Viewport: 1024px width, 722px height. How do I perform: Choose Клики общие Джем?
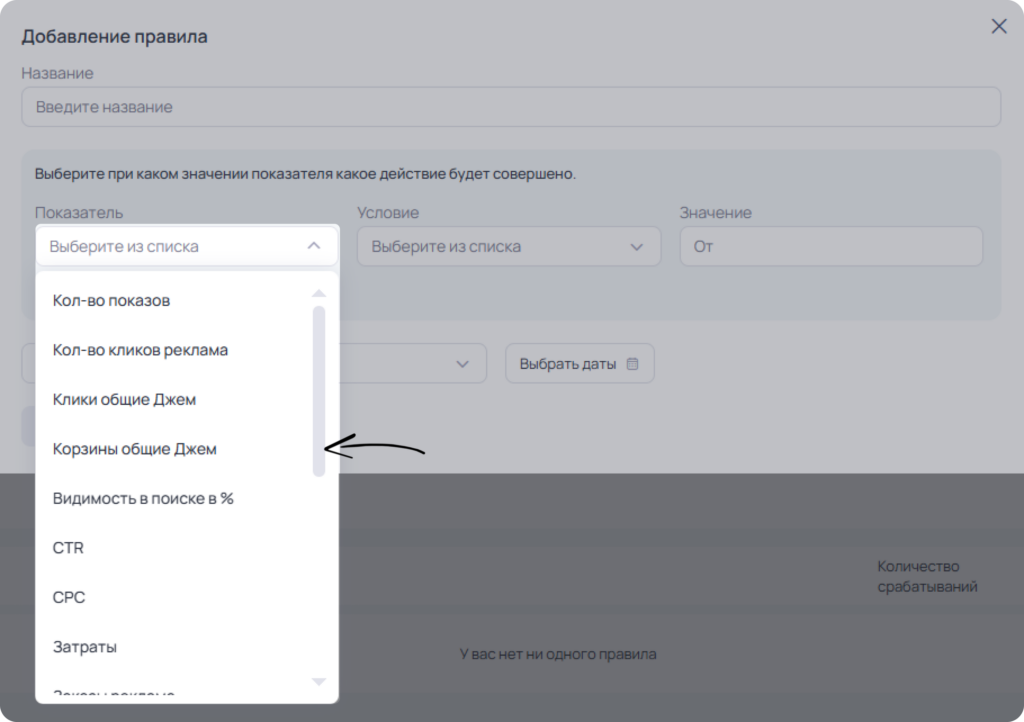(x=124, y=400)
